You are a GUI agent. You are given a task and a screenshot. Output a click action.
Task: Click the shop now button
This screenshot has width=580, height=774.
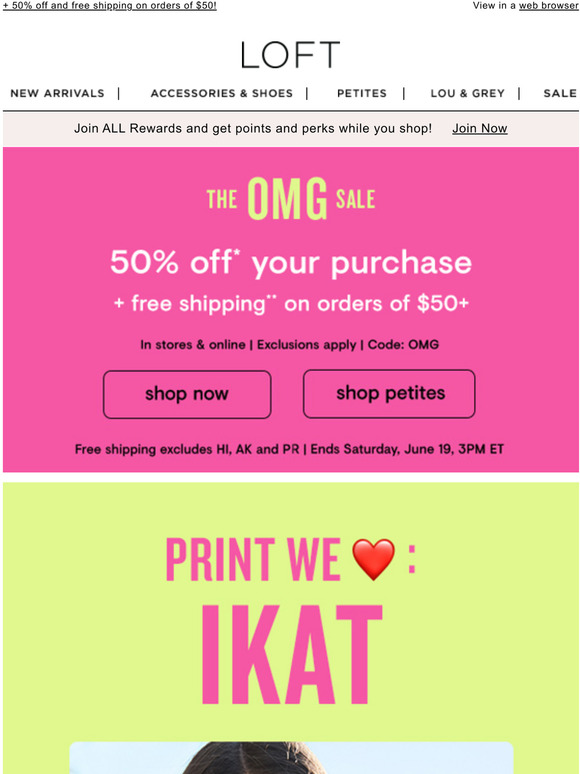(187, 394)
